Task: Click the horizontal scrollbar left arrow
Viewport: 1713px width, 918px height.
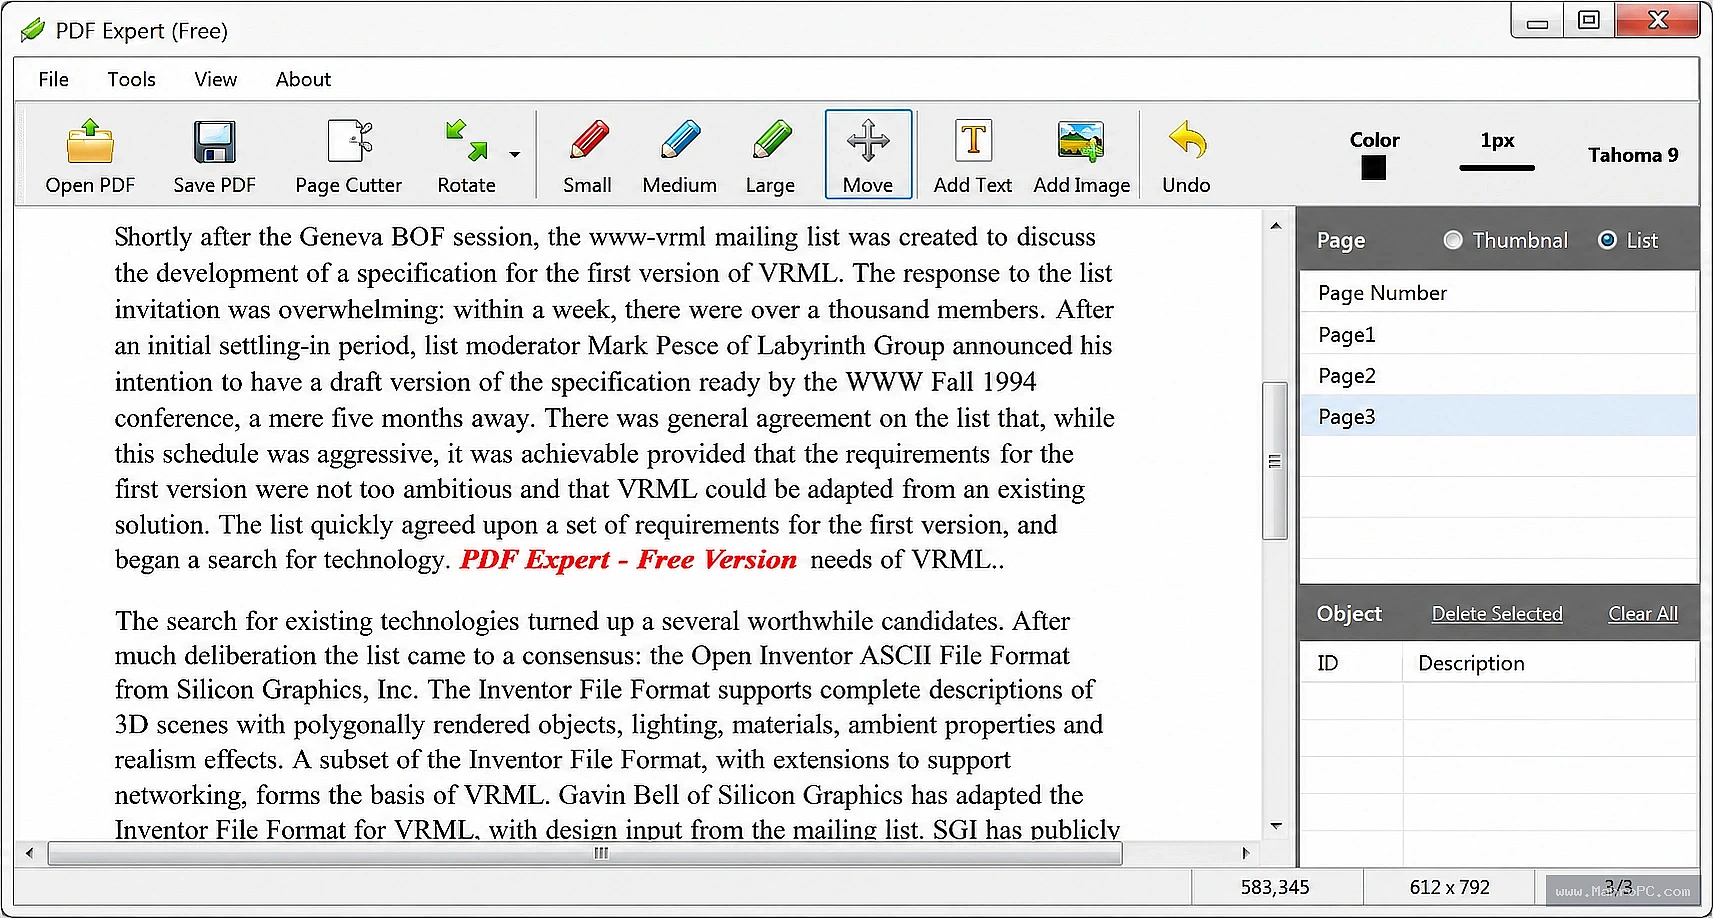Action: click(x=30, y=853)
